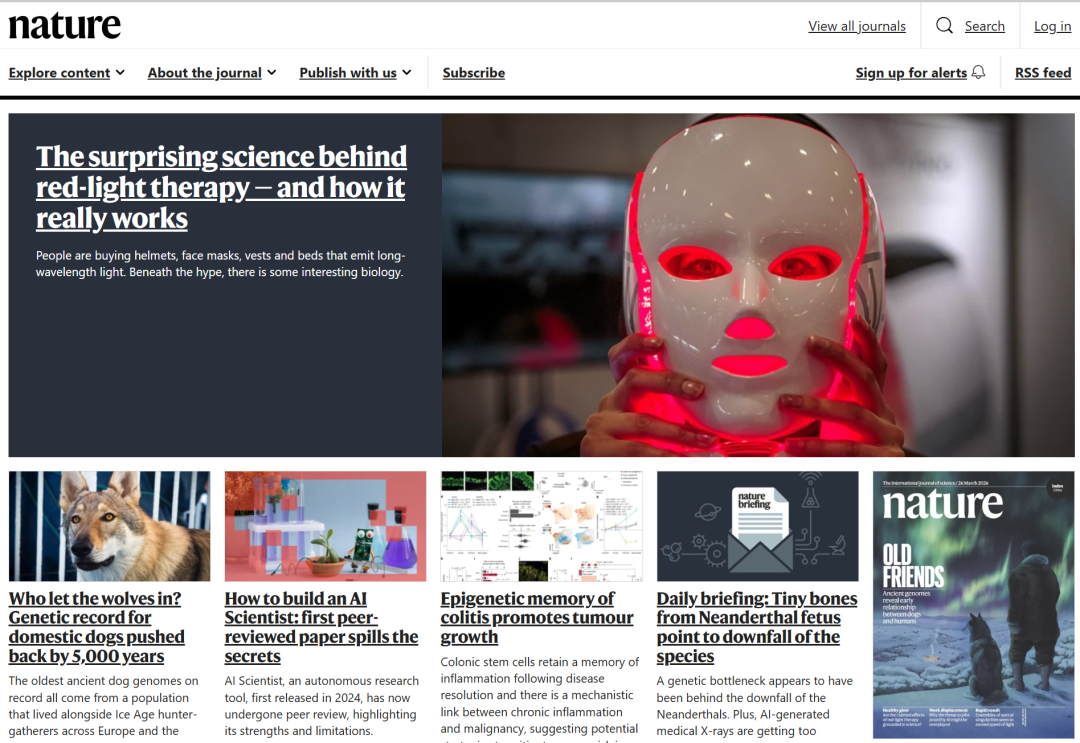Open the epigenetic figure panels thumbnail
The image size is (1080, 743).
pos(541,526)
